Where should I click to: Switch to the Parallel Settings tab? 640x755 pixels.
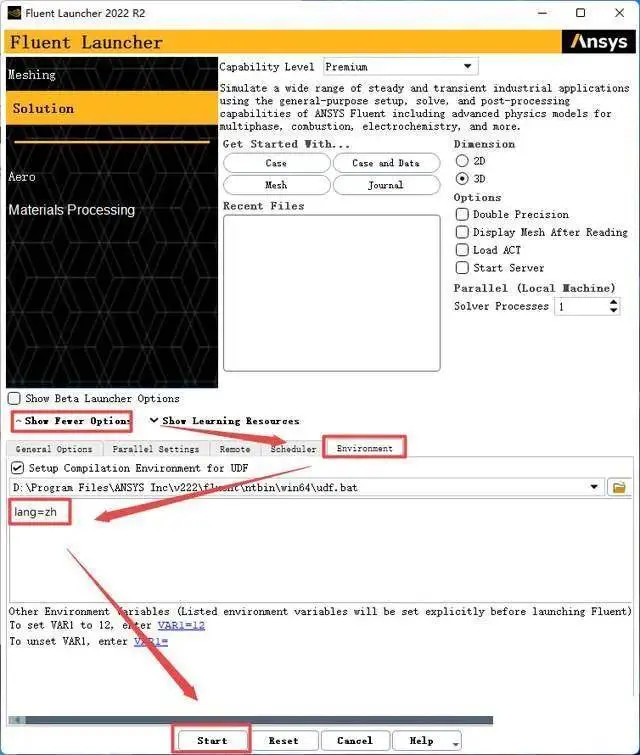click(156, 449)
